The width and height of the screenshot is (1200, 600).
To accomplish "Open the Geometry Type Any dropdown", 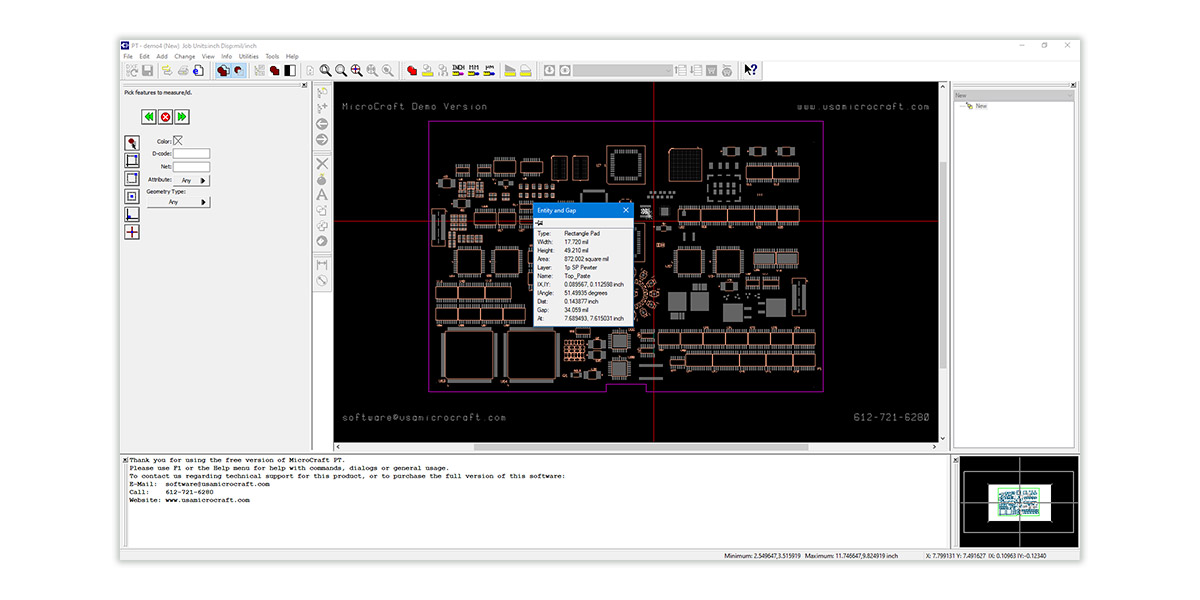I will coord(178,202).
